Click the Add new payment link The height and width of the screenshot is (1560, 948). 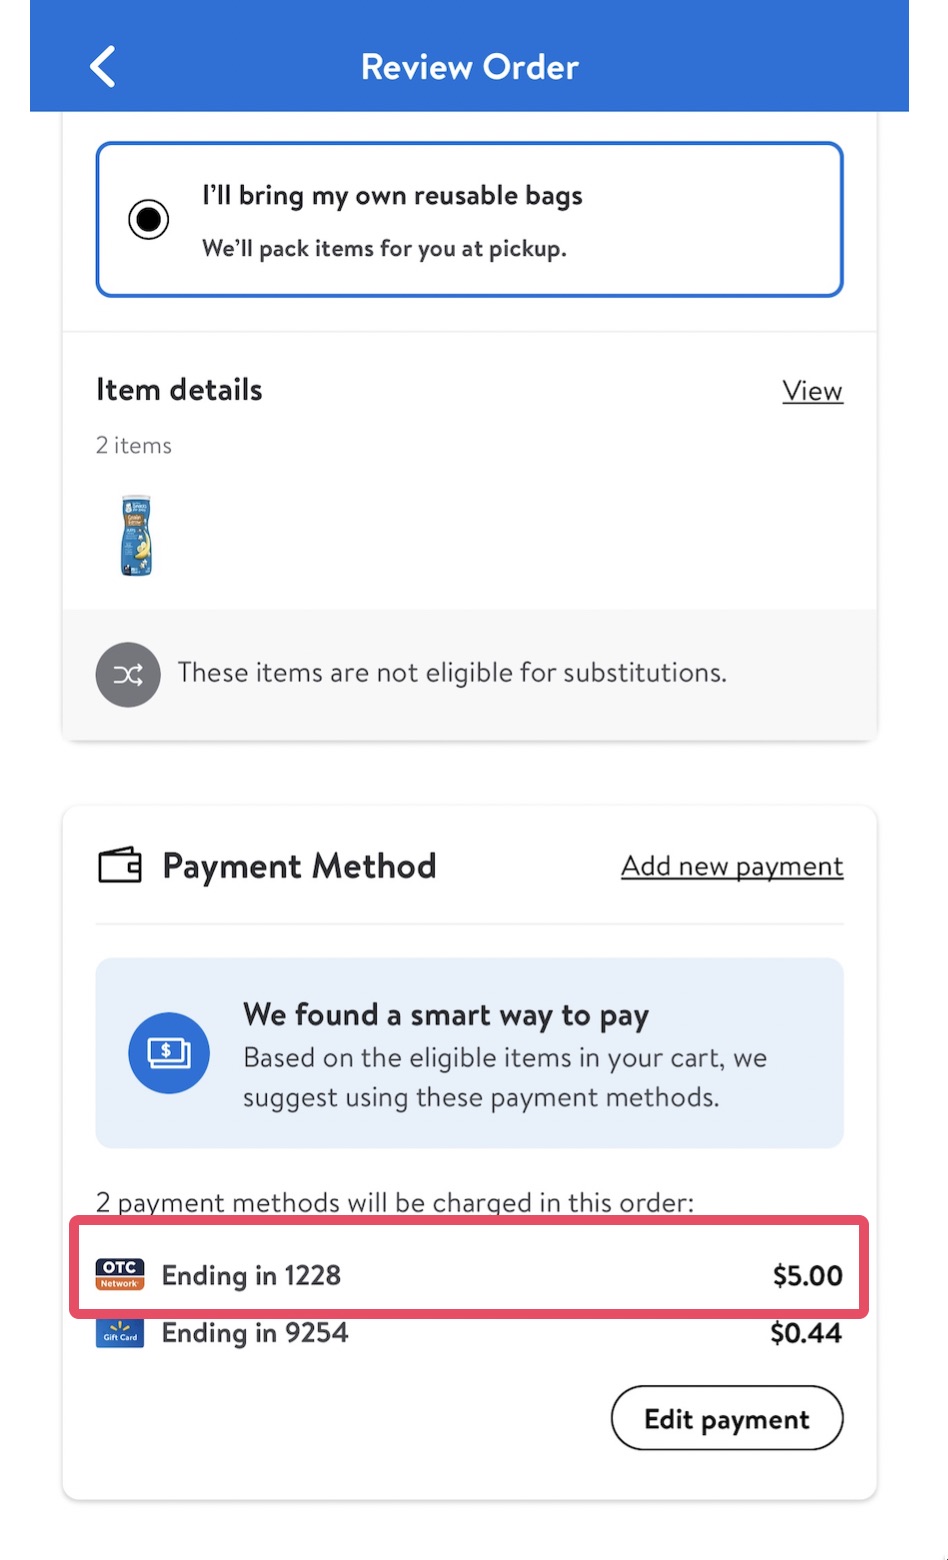[x=732, y=866]
